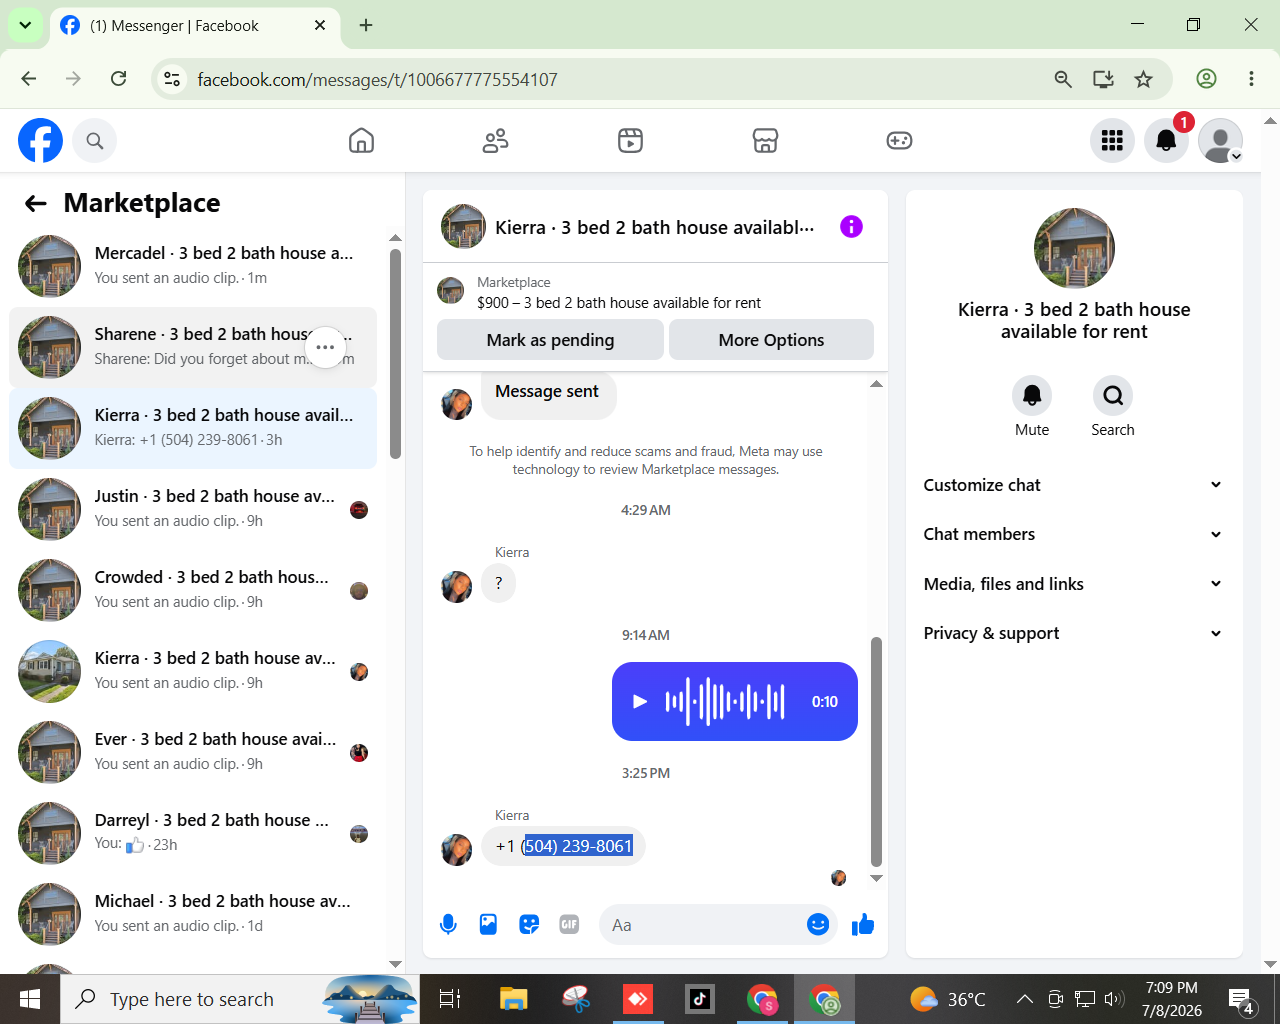This screenshot has width=1280, height=1024.
Task: Open File Explorer from taskbar
Action: tap(513, 999)
